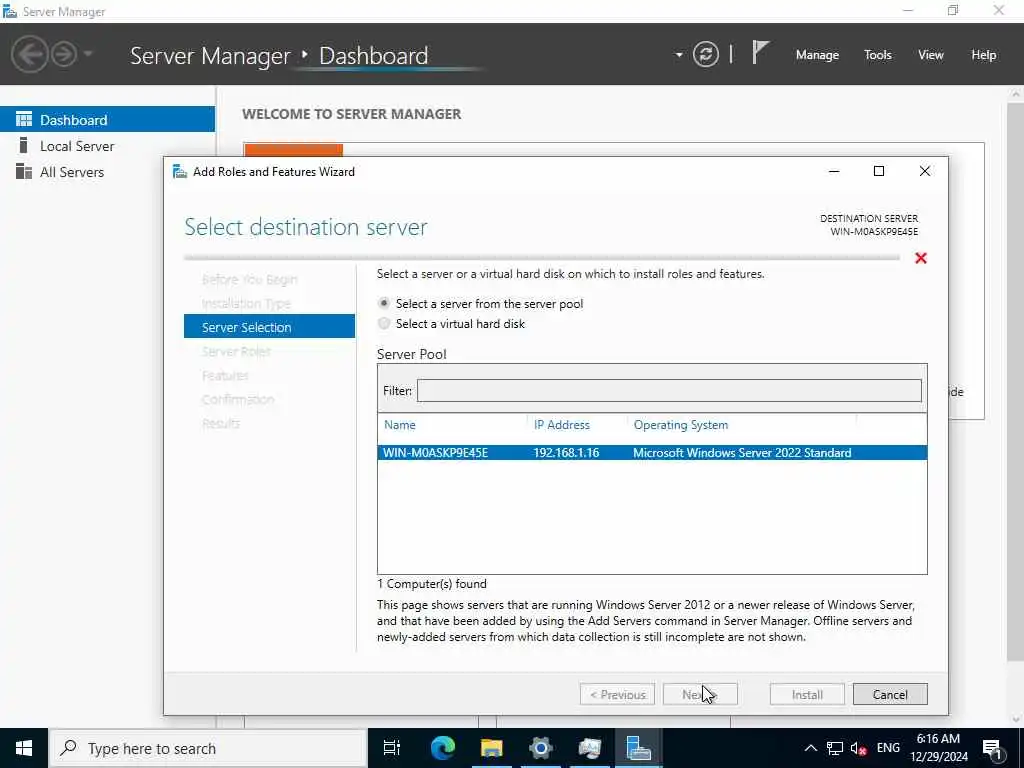Open the Tools menu
The image size is (1024, 768).
(x=878, y=55)
